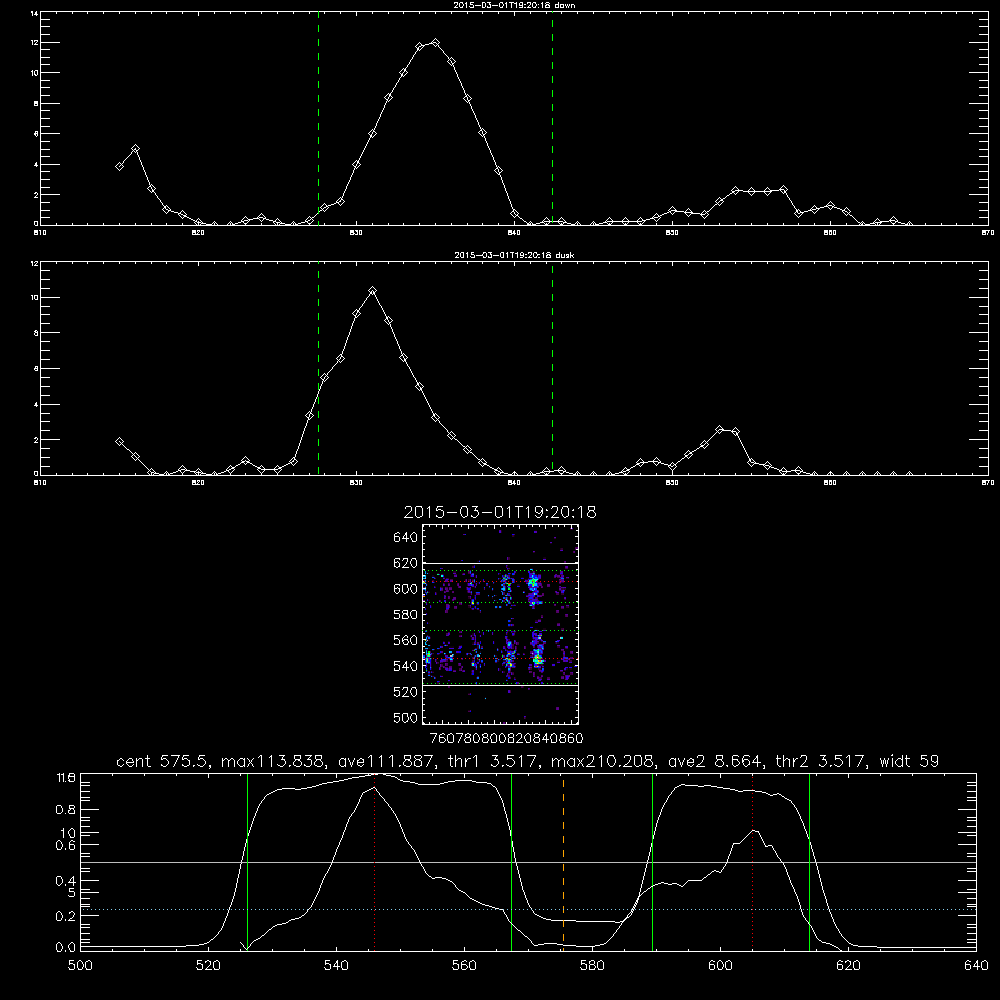Click x-axis label '620' of the bottom plot
Screen dimensions: 1000x1000
tap(848, 966)
